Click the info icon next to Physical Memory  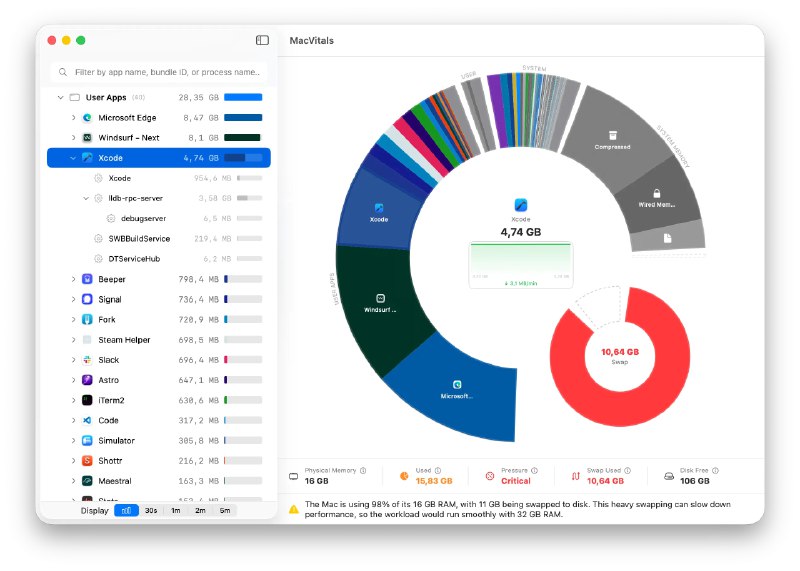pos(363,470)
